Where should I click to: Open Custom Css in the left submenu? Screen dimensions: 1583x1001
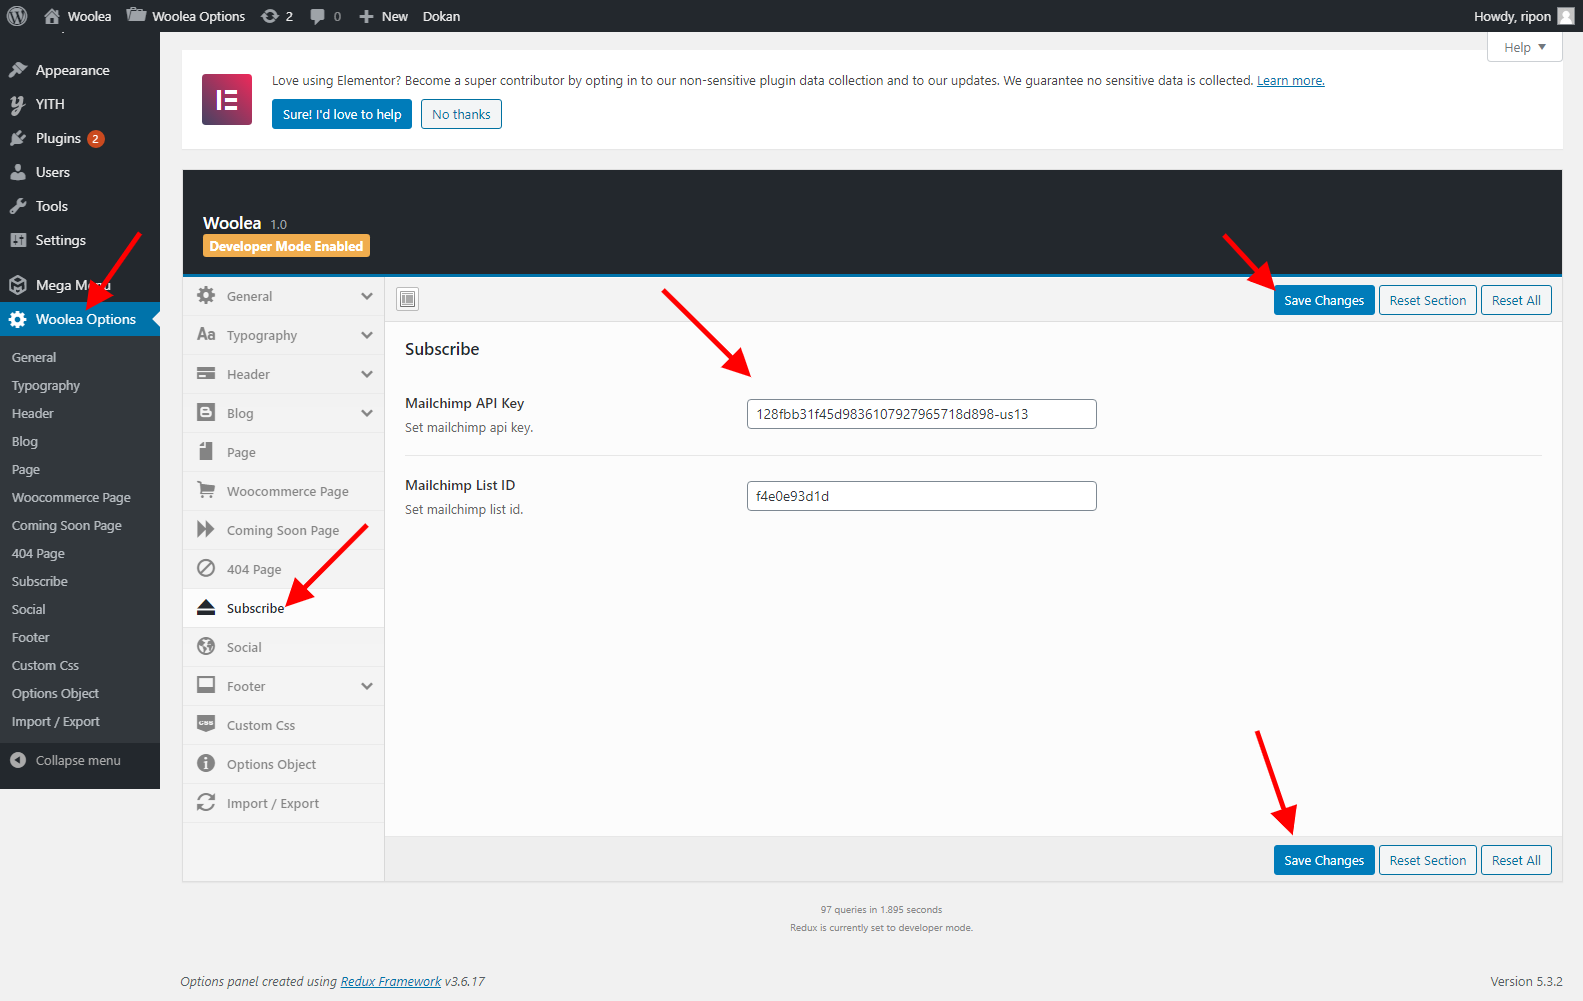(45, 665)
